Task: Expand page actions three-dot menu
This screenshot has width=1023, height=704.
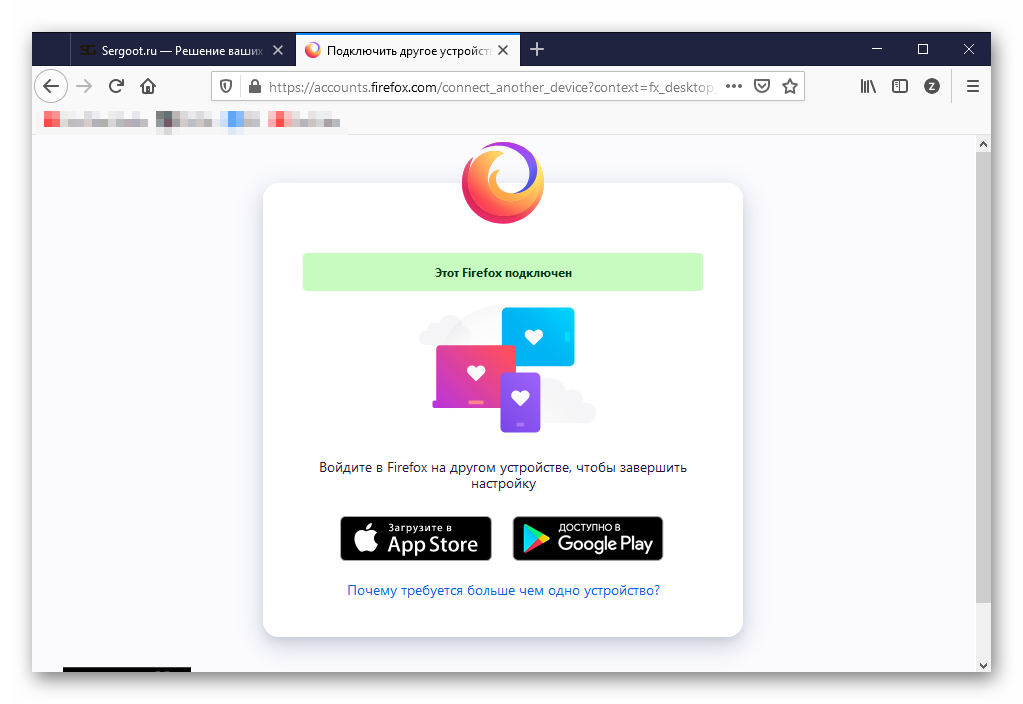Action: (x=734, y=87)
